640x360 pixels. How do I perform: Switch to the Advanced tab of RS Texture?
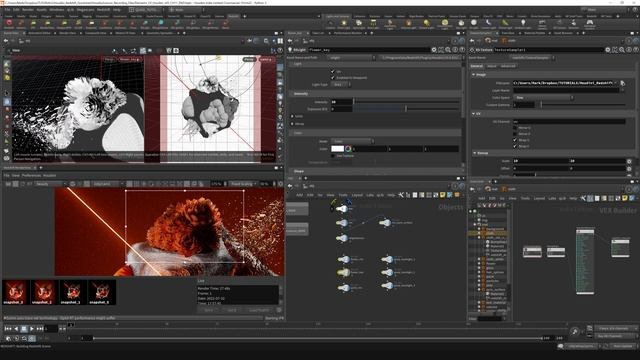[508, 66]
